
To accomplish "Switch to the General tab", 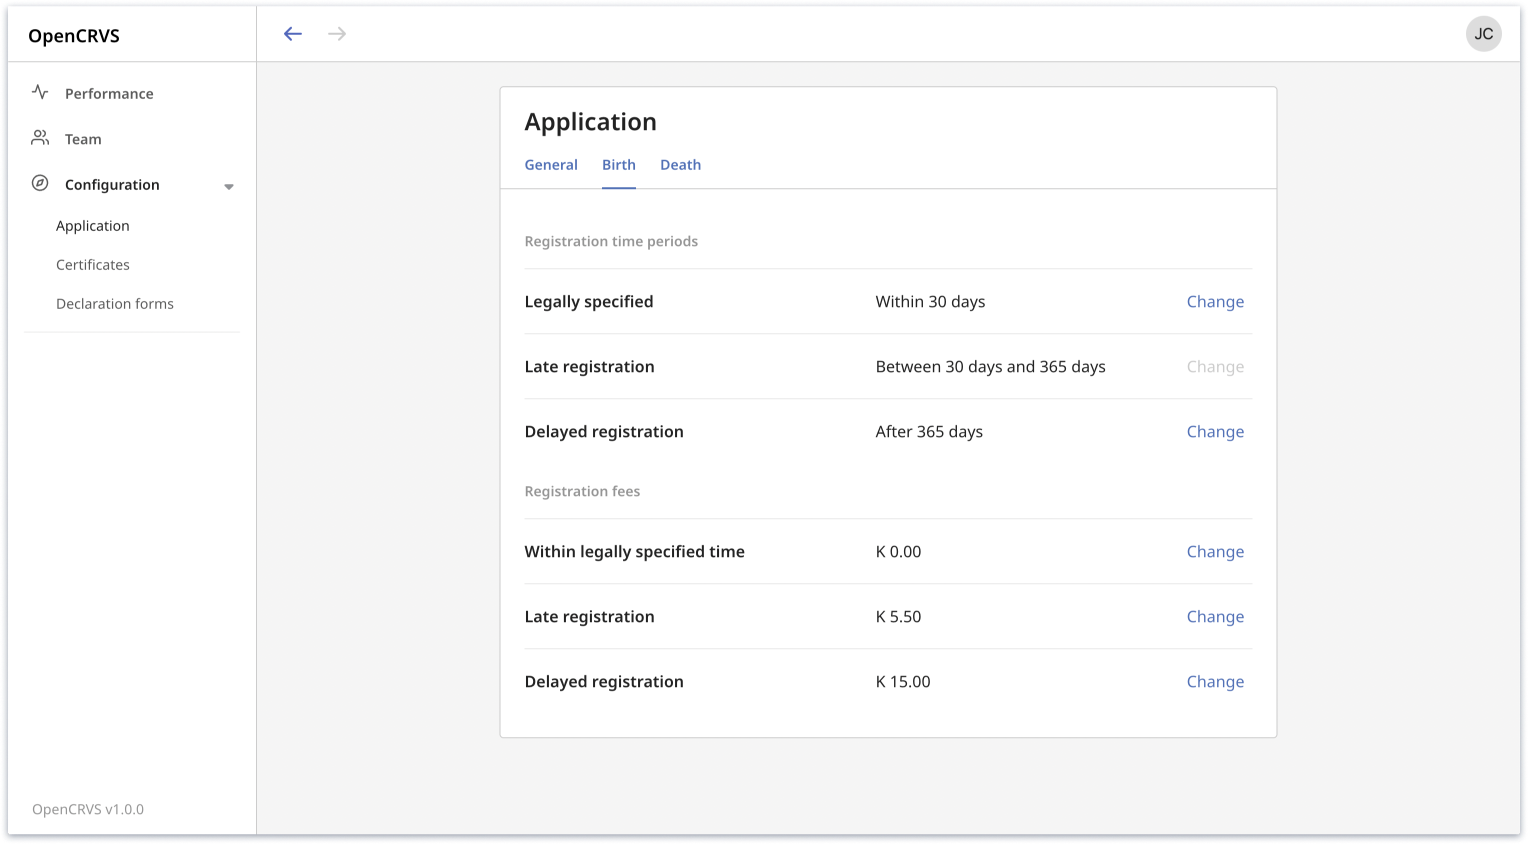I will click(551, 165).
